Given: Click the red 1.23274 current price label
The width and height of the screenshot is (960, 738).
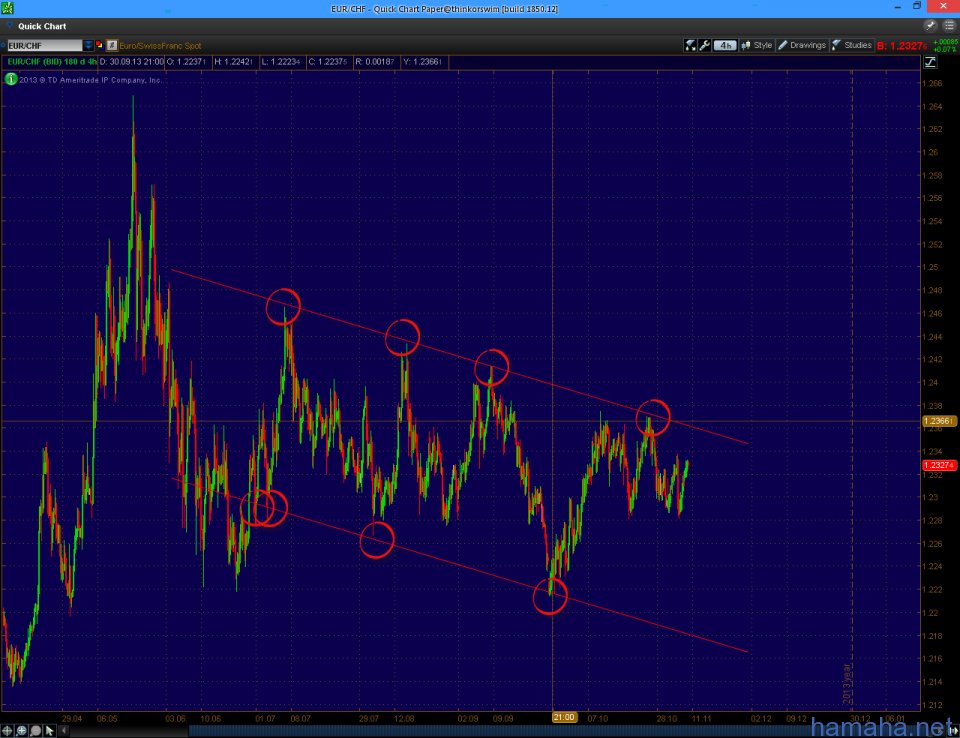Looking at the screenshot, I should pyautogui.click(x=939, y=465).
